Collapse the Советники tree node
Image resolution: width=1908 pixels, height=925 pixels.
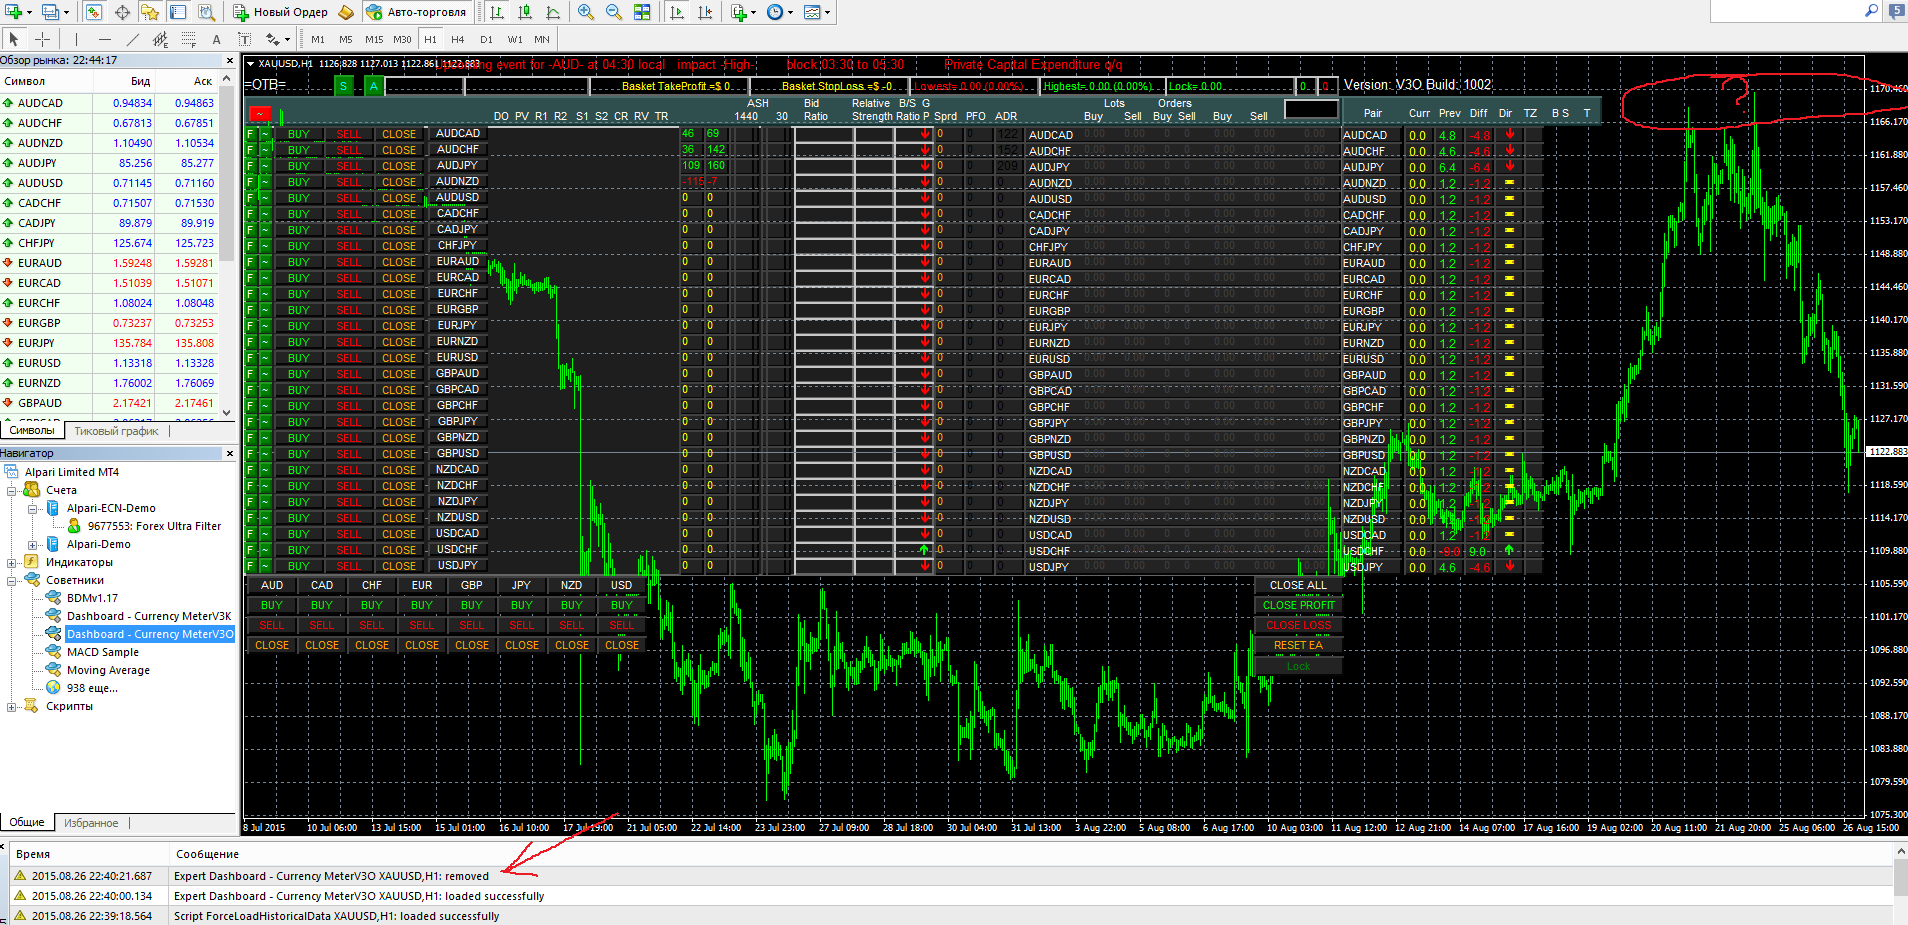[12, 580]
